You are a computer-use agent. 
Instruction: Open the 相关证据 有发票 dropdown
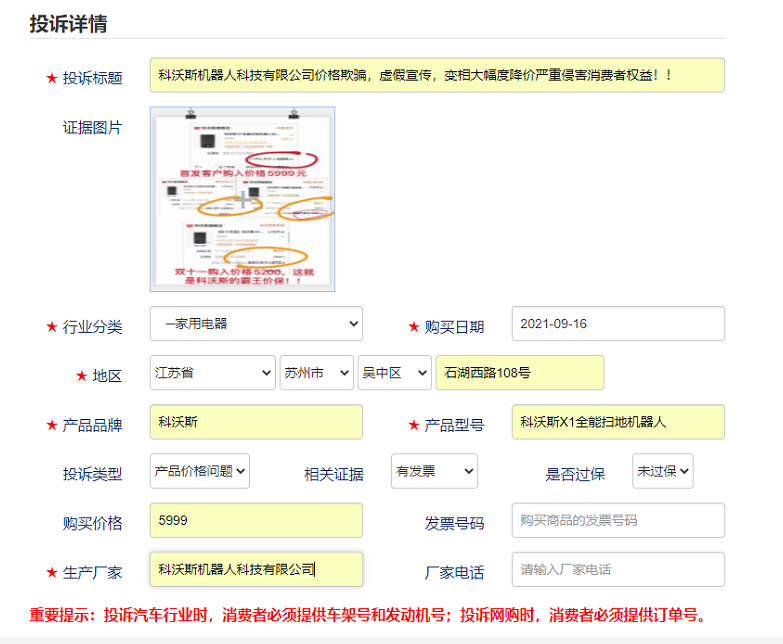(x=434, y=471)
